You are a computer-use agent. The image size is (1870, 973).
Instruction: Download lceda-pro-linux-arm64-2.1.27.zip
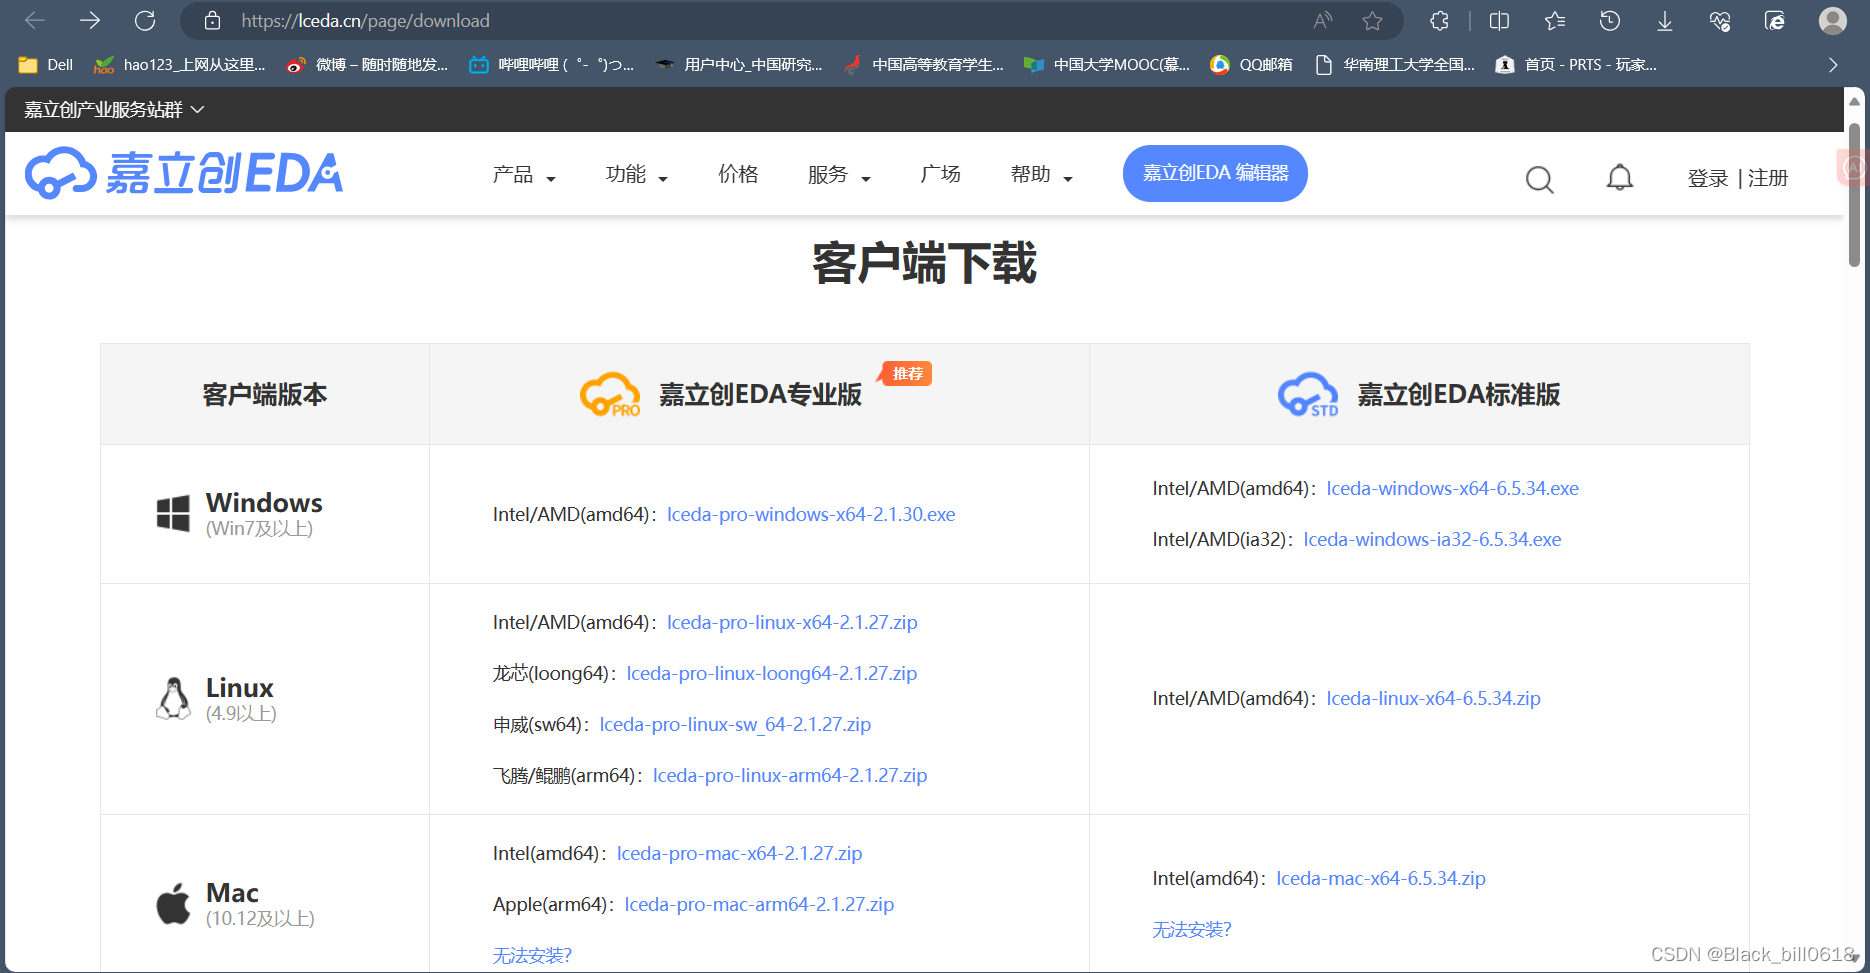point(790,775)
